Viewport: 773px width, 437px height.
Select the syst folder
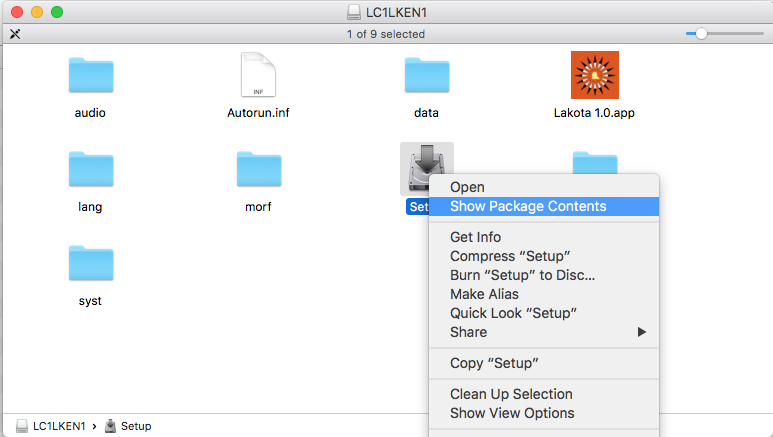pos(91,263)
